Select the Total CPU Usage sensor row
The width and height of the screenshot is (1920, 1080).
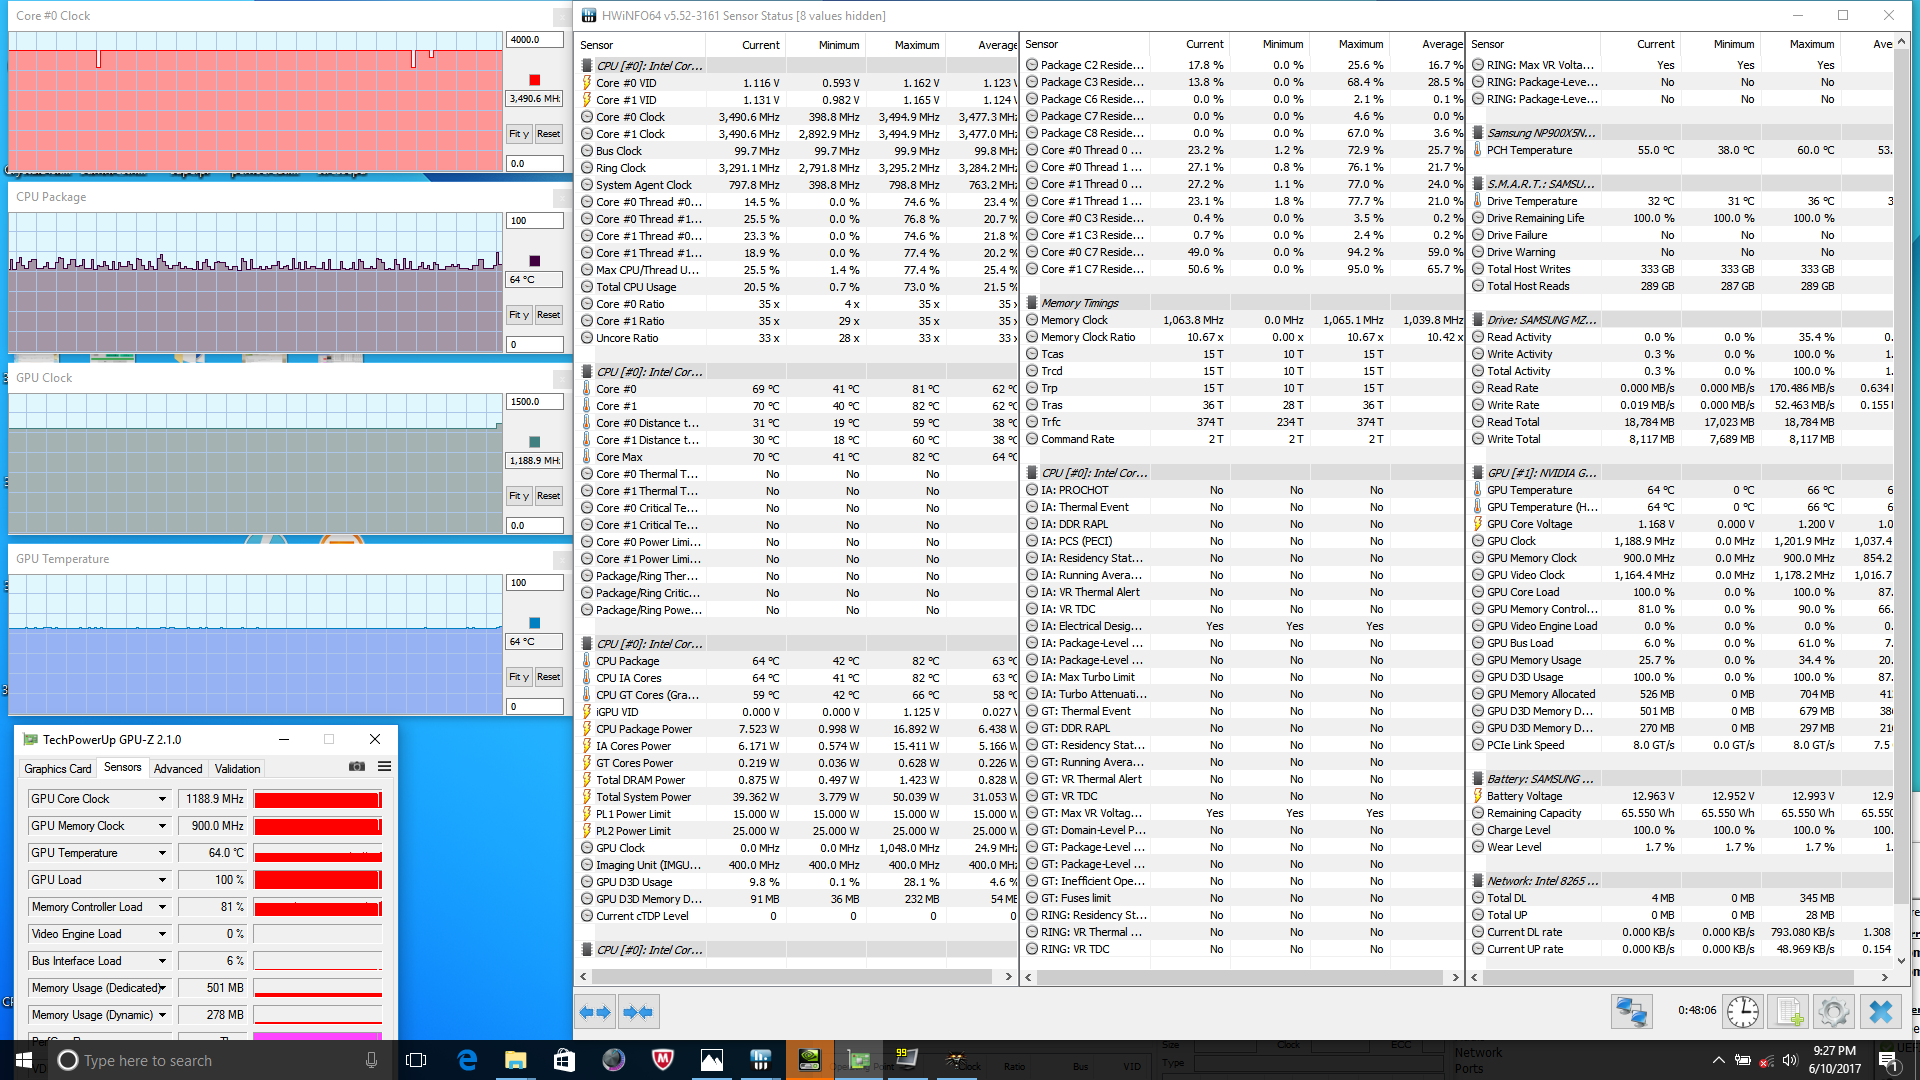[798, 287]
